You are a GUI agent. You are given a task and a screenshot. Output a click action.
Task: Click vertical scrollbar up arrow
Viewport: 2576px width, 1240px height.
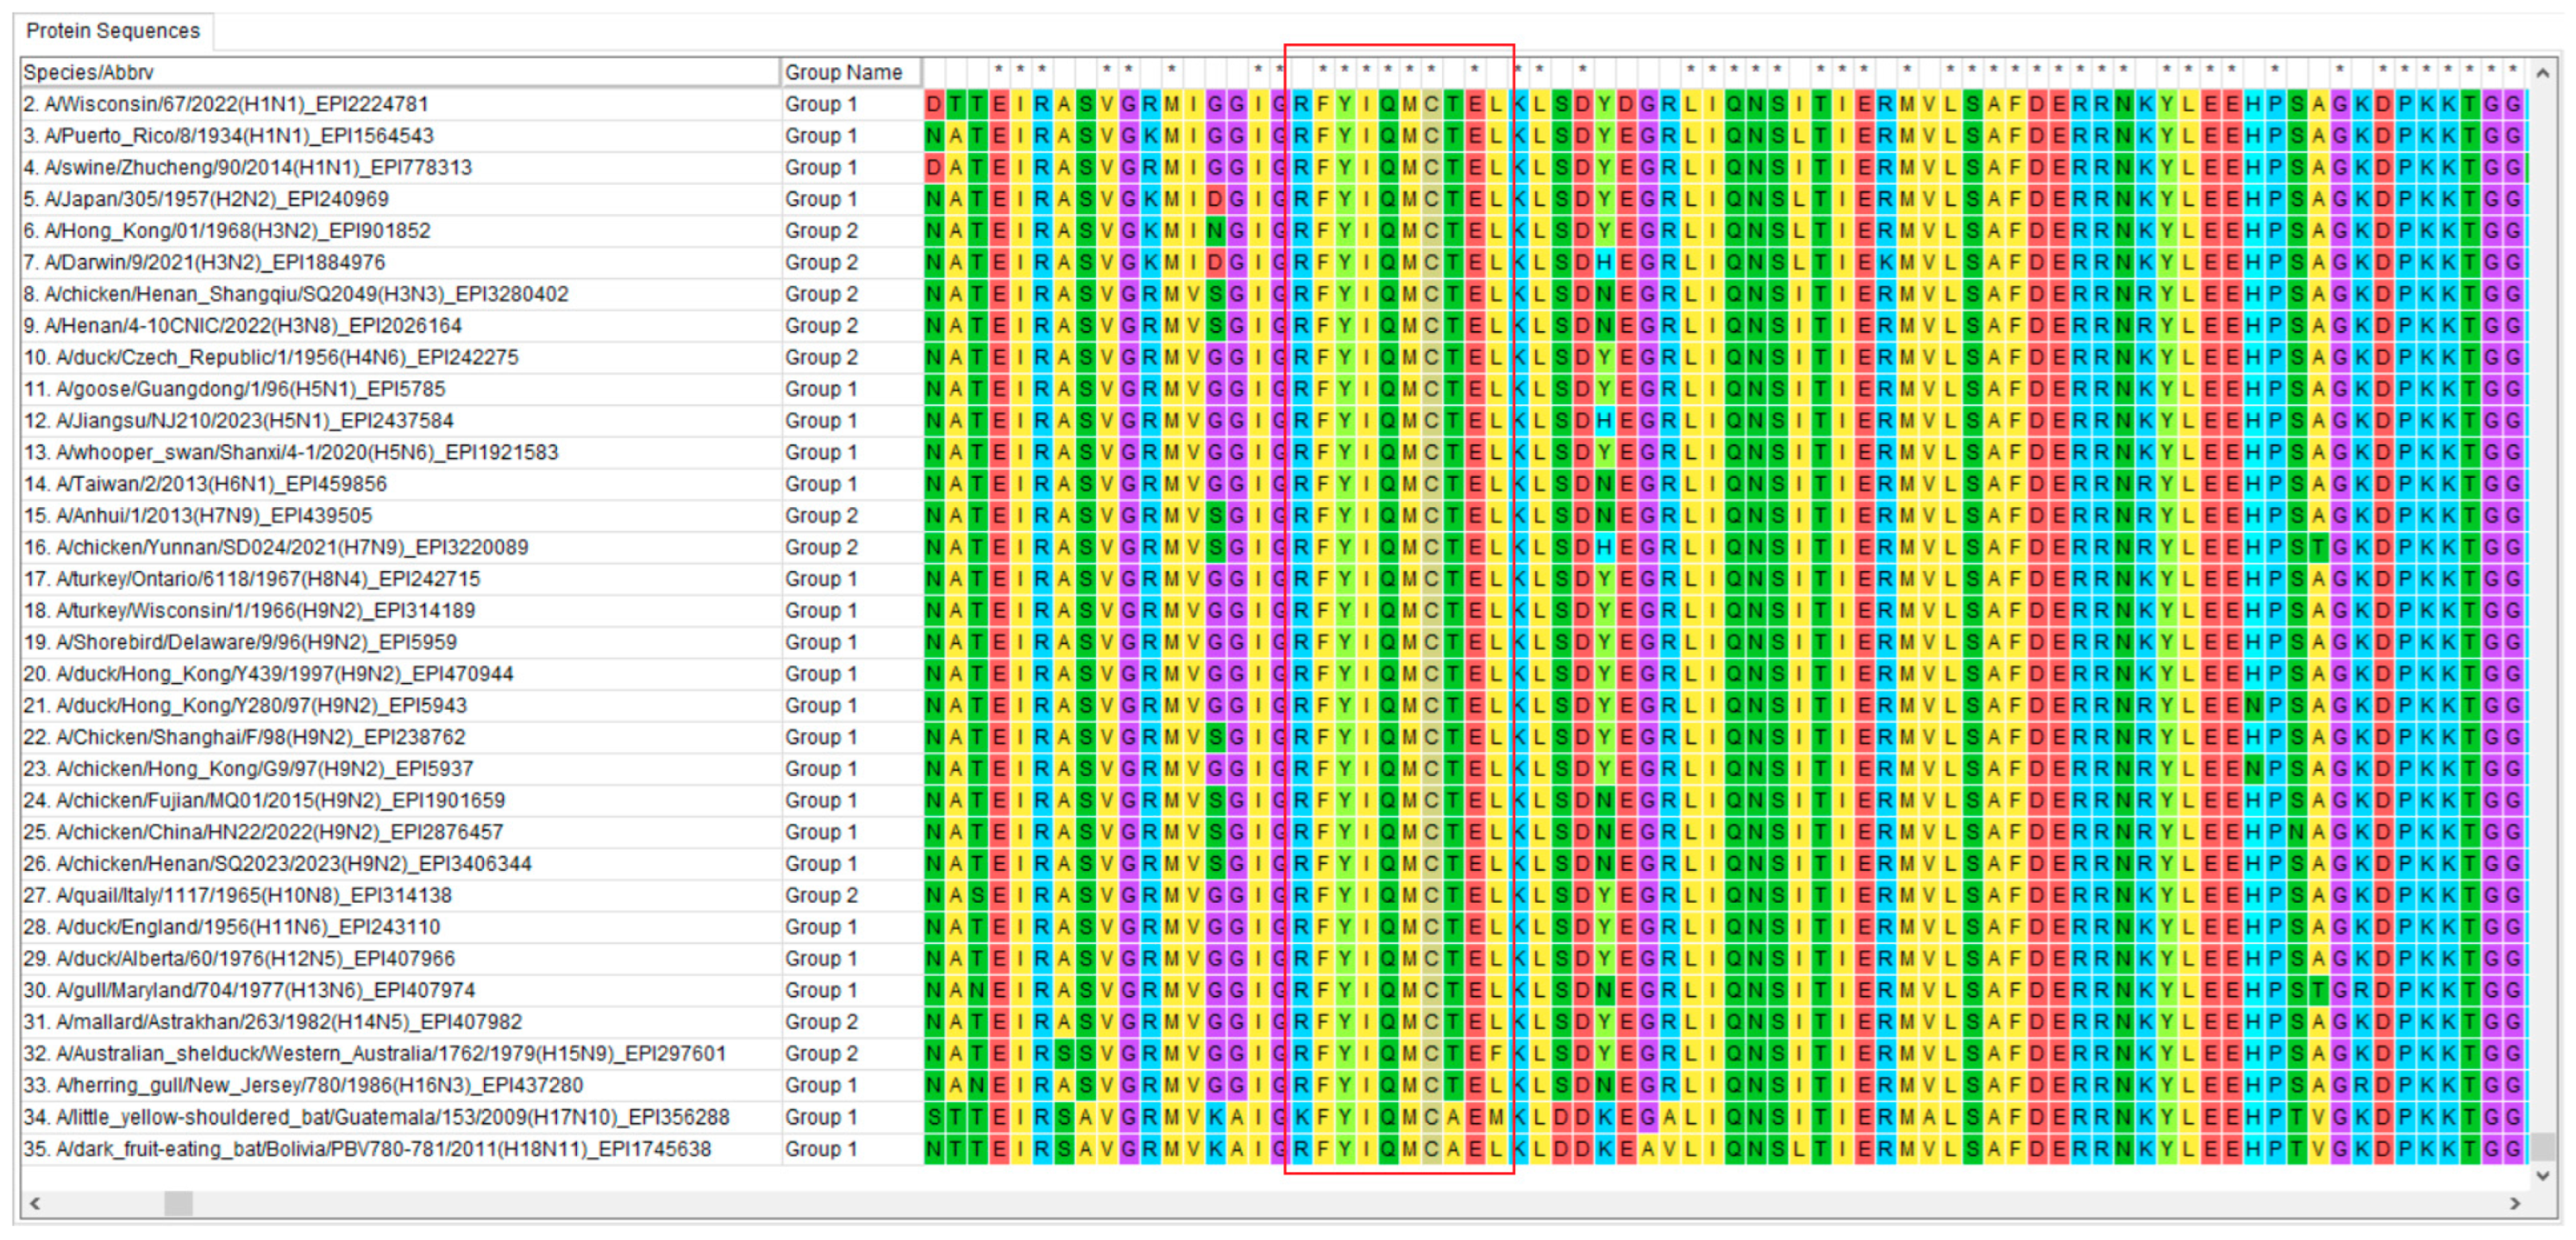[x=2543, y=74]
